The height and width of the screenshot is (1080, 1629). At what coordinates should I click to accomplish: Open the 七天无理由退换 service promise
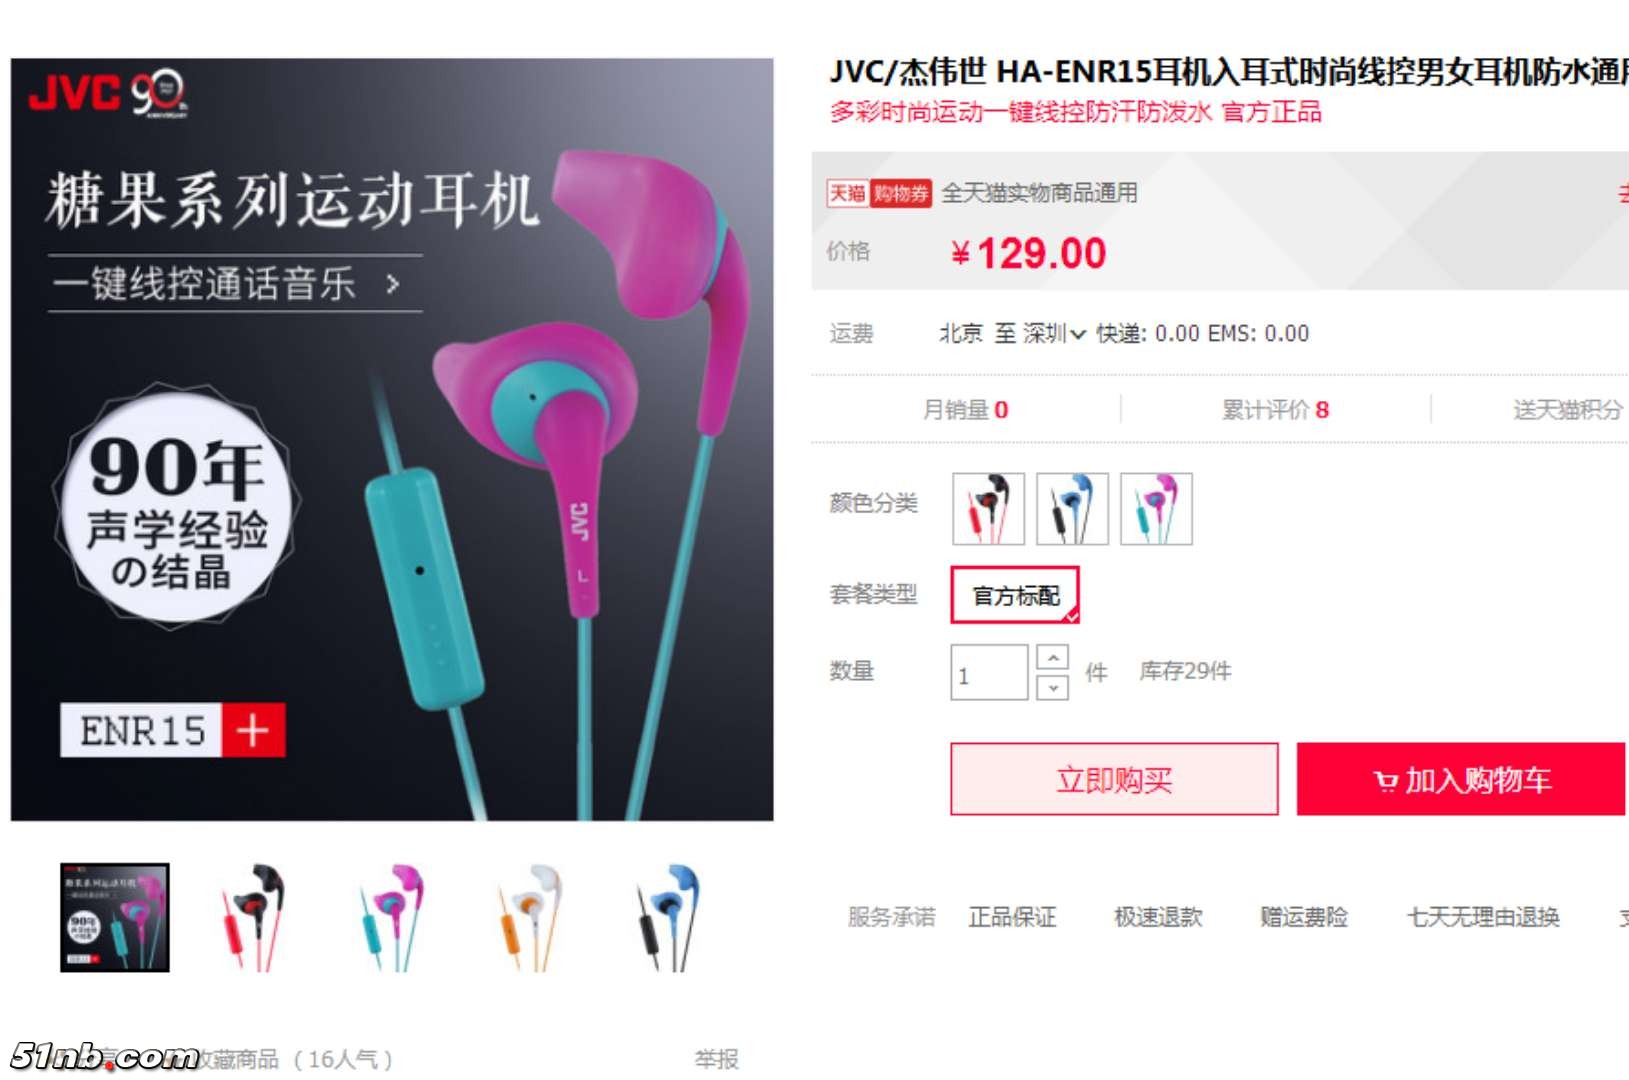1483,917
